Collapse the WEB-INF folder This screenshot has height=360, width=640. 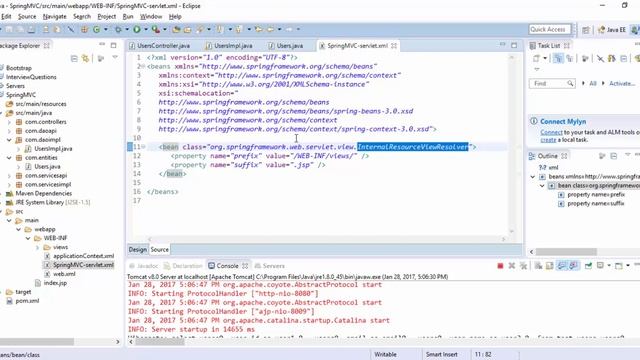(28, 238)
